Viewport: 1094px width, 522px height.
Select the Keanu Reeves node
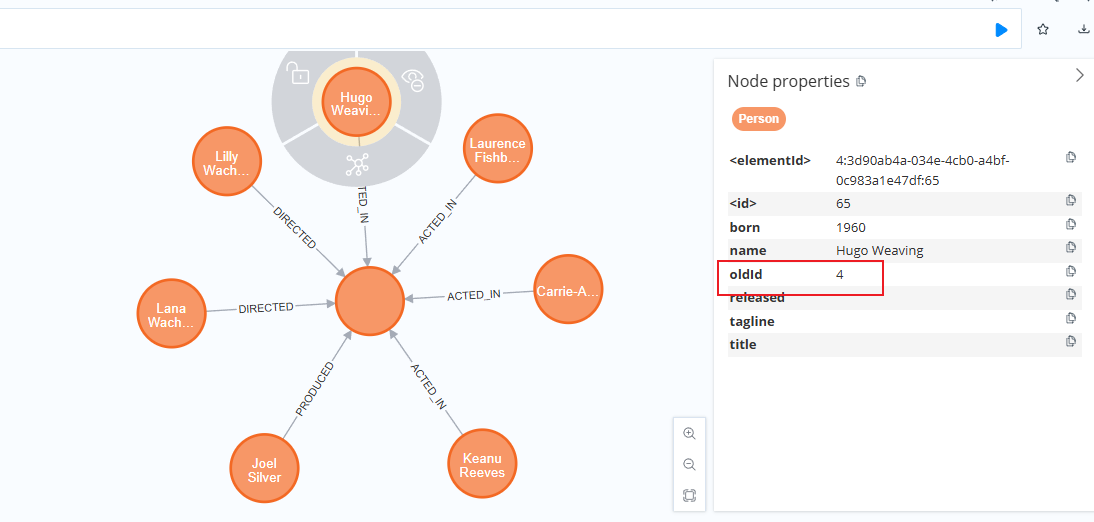[481, 463]
